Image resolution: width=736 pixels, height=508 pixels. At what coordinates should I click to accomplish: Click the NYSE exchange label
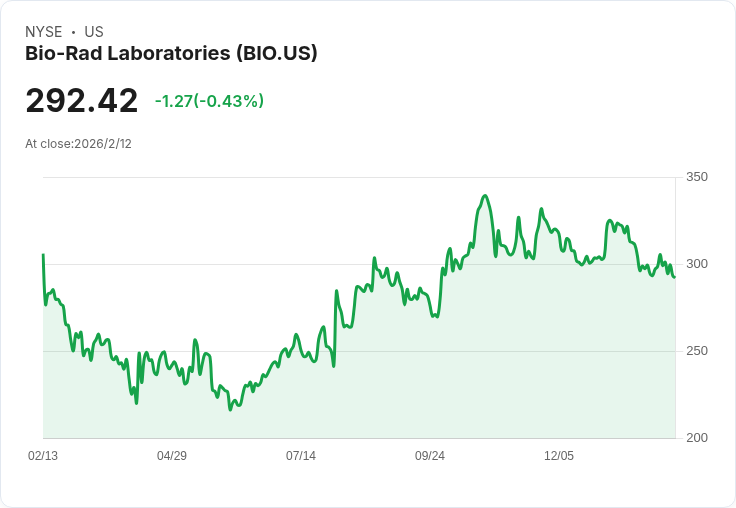pyautogui.click(x=44, y=32)
